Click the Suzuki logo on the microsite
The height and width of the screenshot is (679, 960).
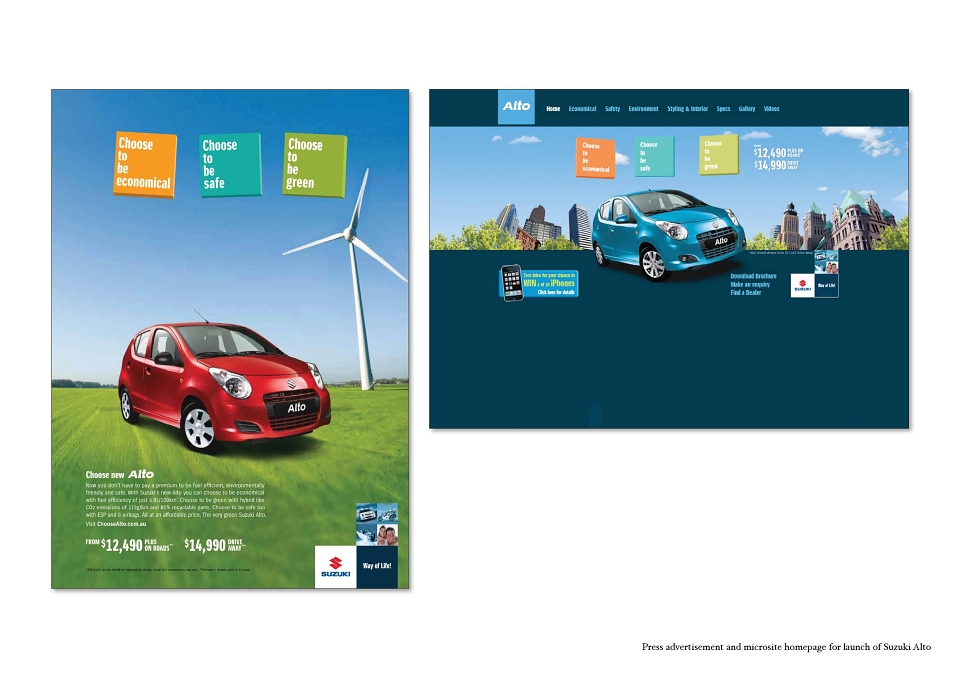[803, 285]
